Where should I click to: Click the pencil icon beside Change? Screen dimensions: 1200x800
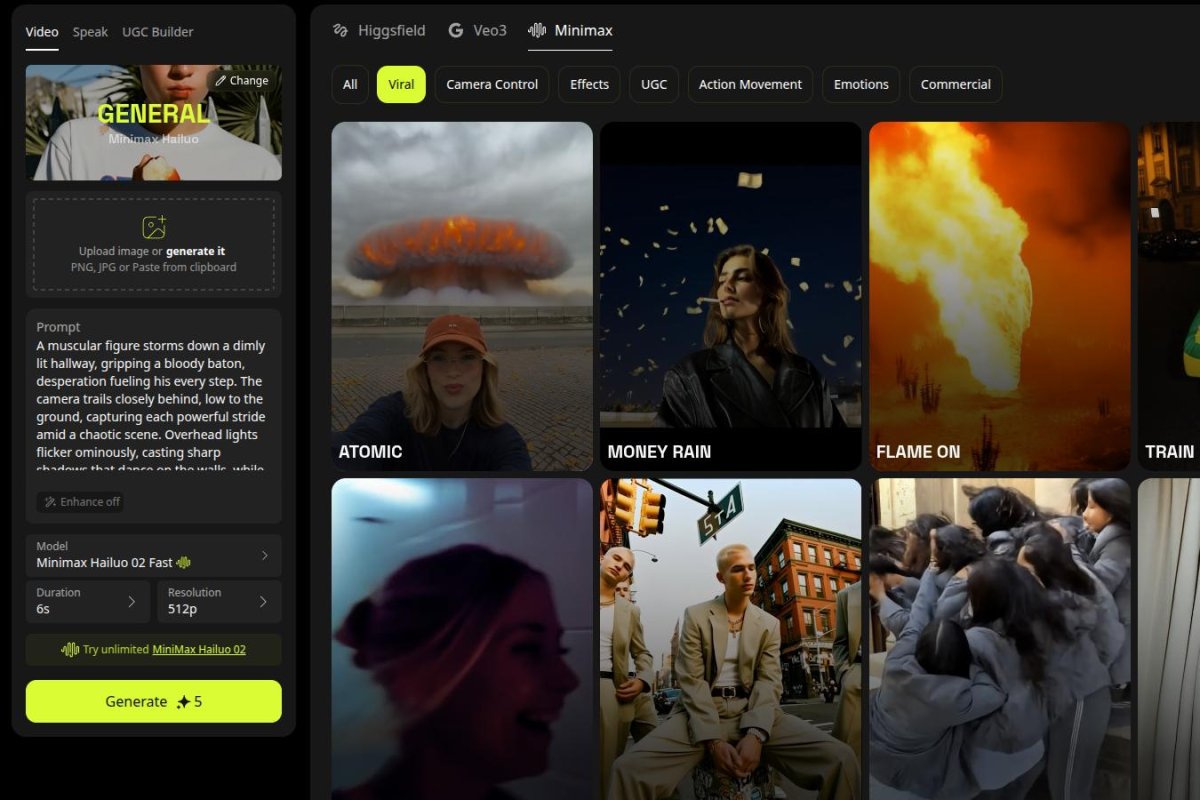pyautogui.click(x=221, y=81)
